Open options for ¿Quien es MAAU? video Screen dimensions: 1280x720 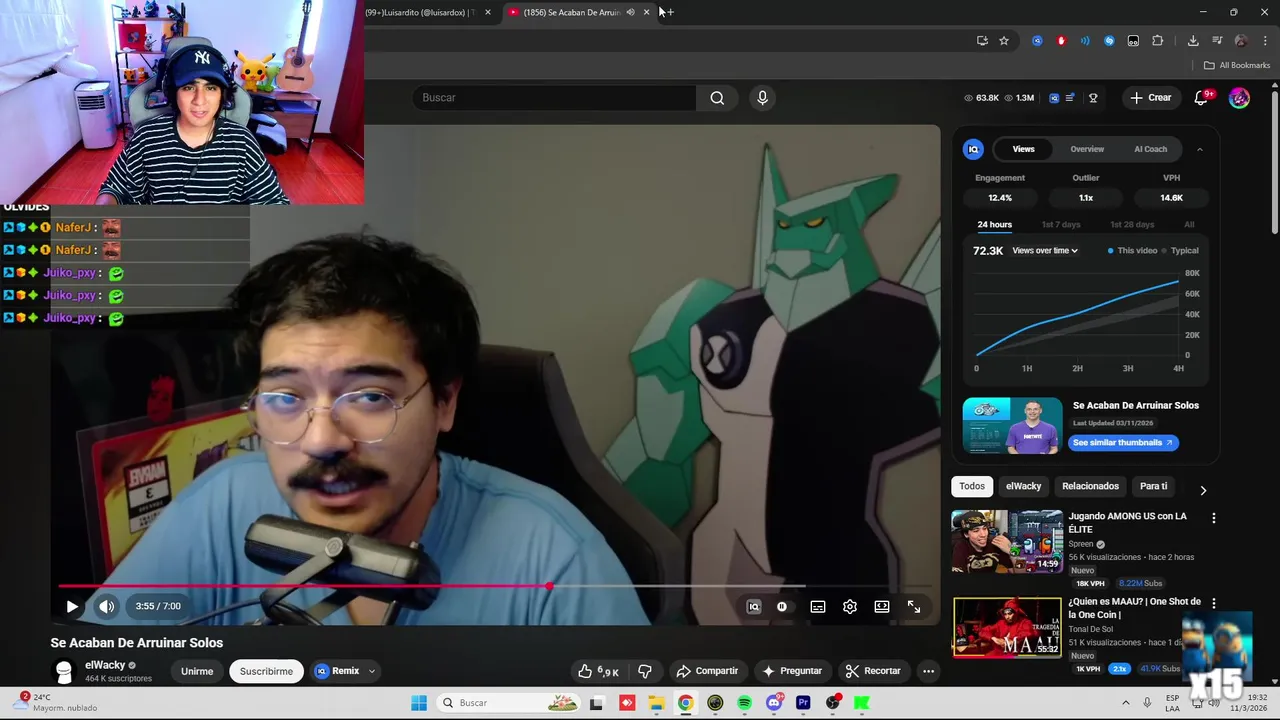tap(1214, 604)
